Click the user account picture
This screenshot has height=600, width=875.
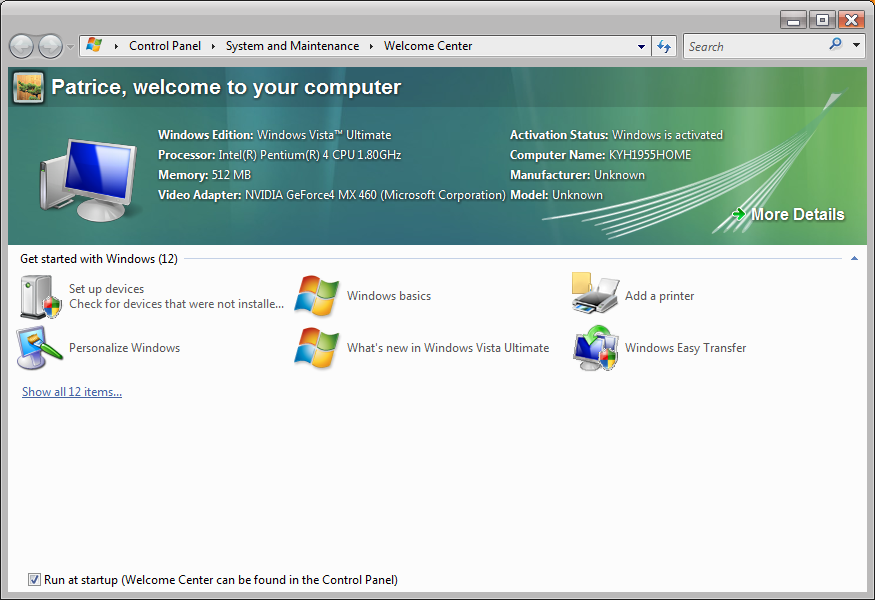coord(28,88)
